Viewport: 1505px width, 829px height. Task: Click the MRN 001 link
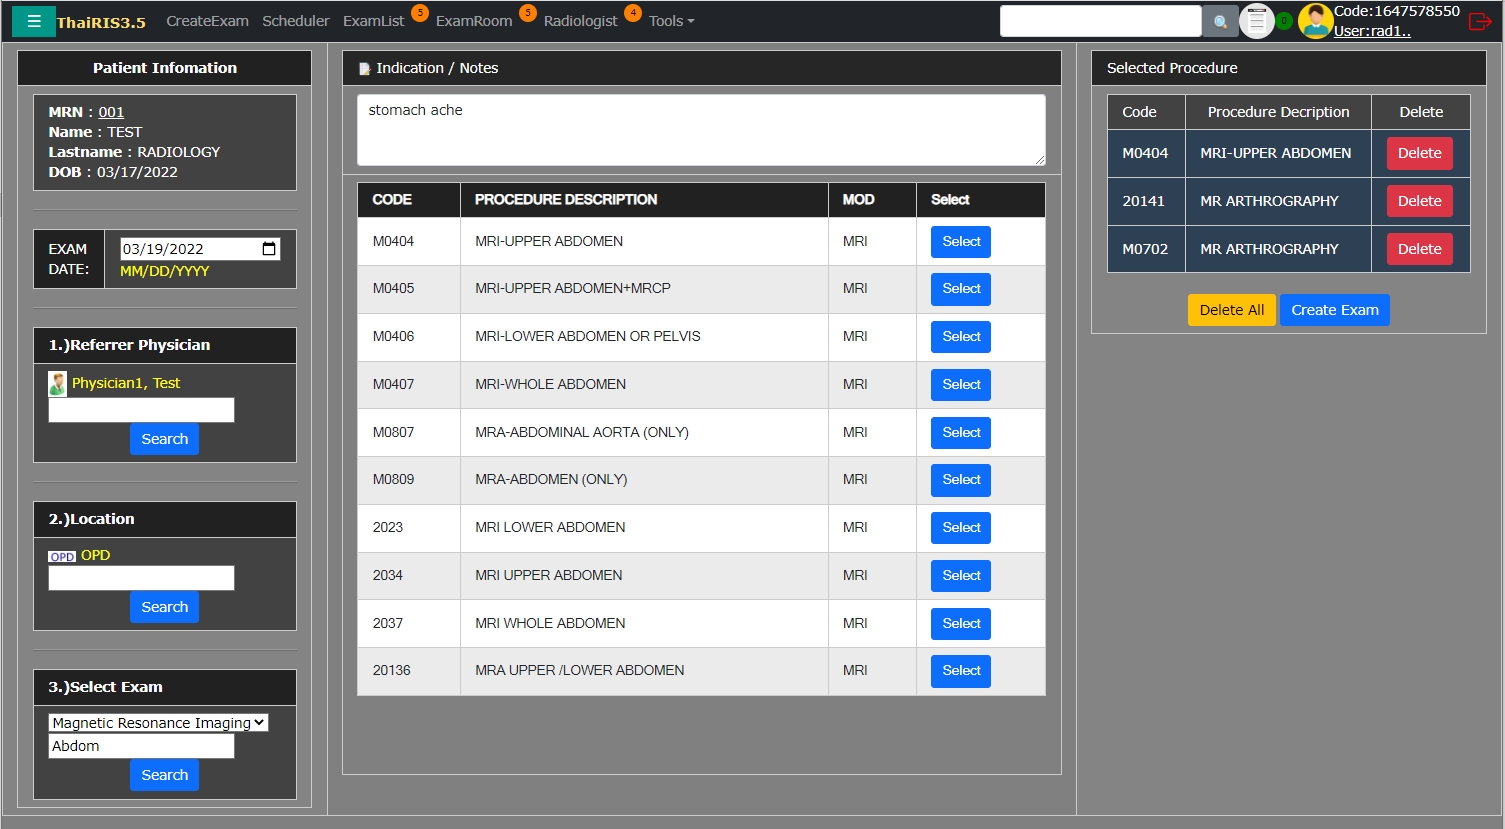click(x=111, y=112)
